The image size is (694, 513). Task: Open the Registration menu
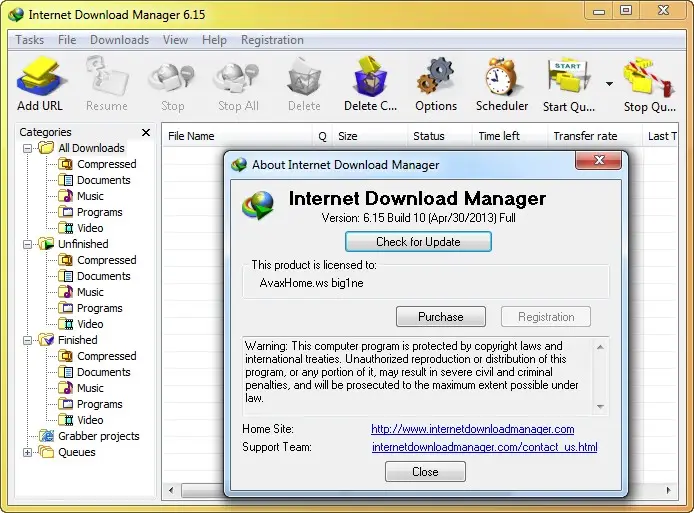pos(272,40)
